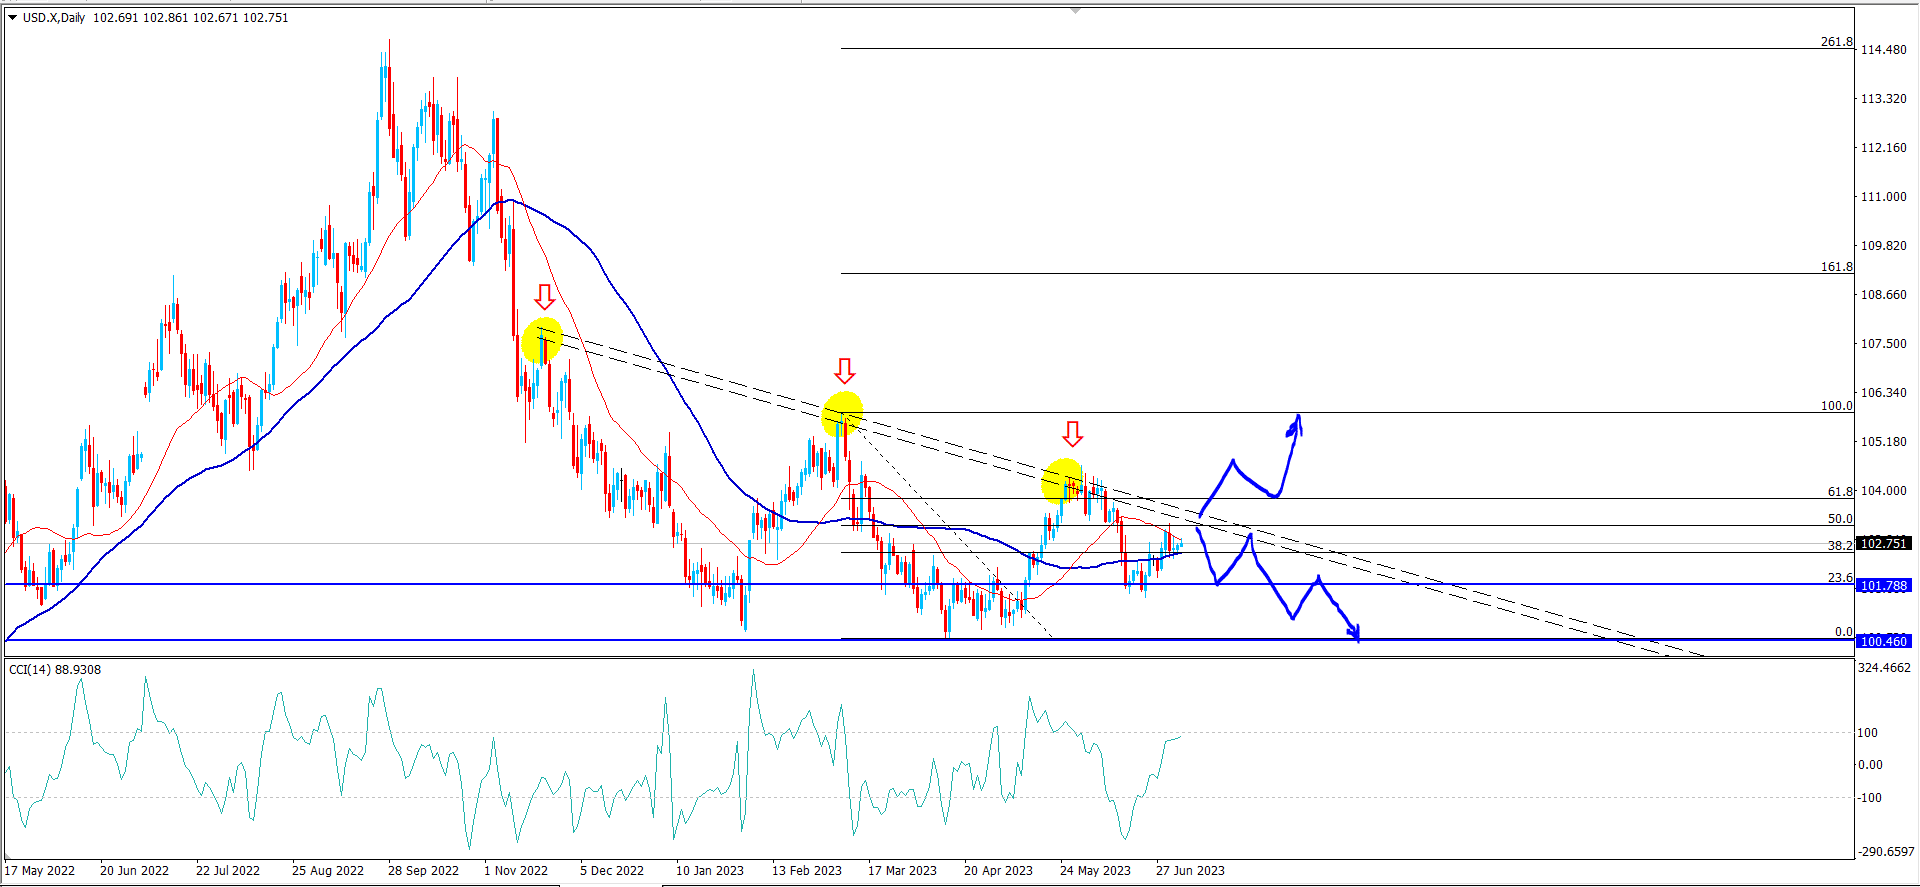Select the 0.0 Fibonacci level label

(1844, 632)
